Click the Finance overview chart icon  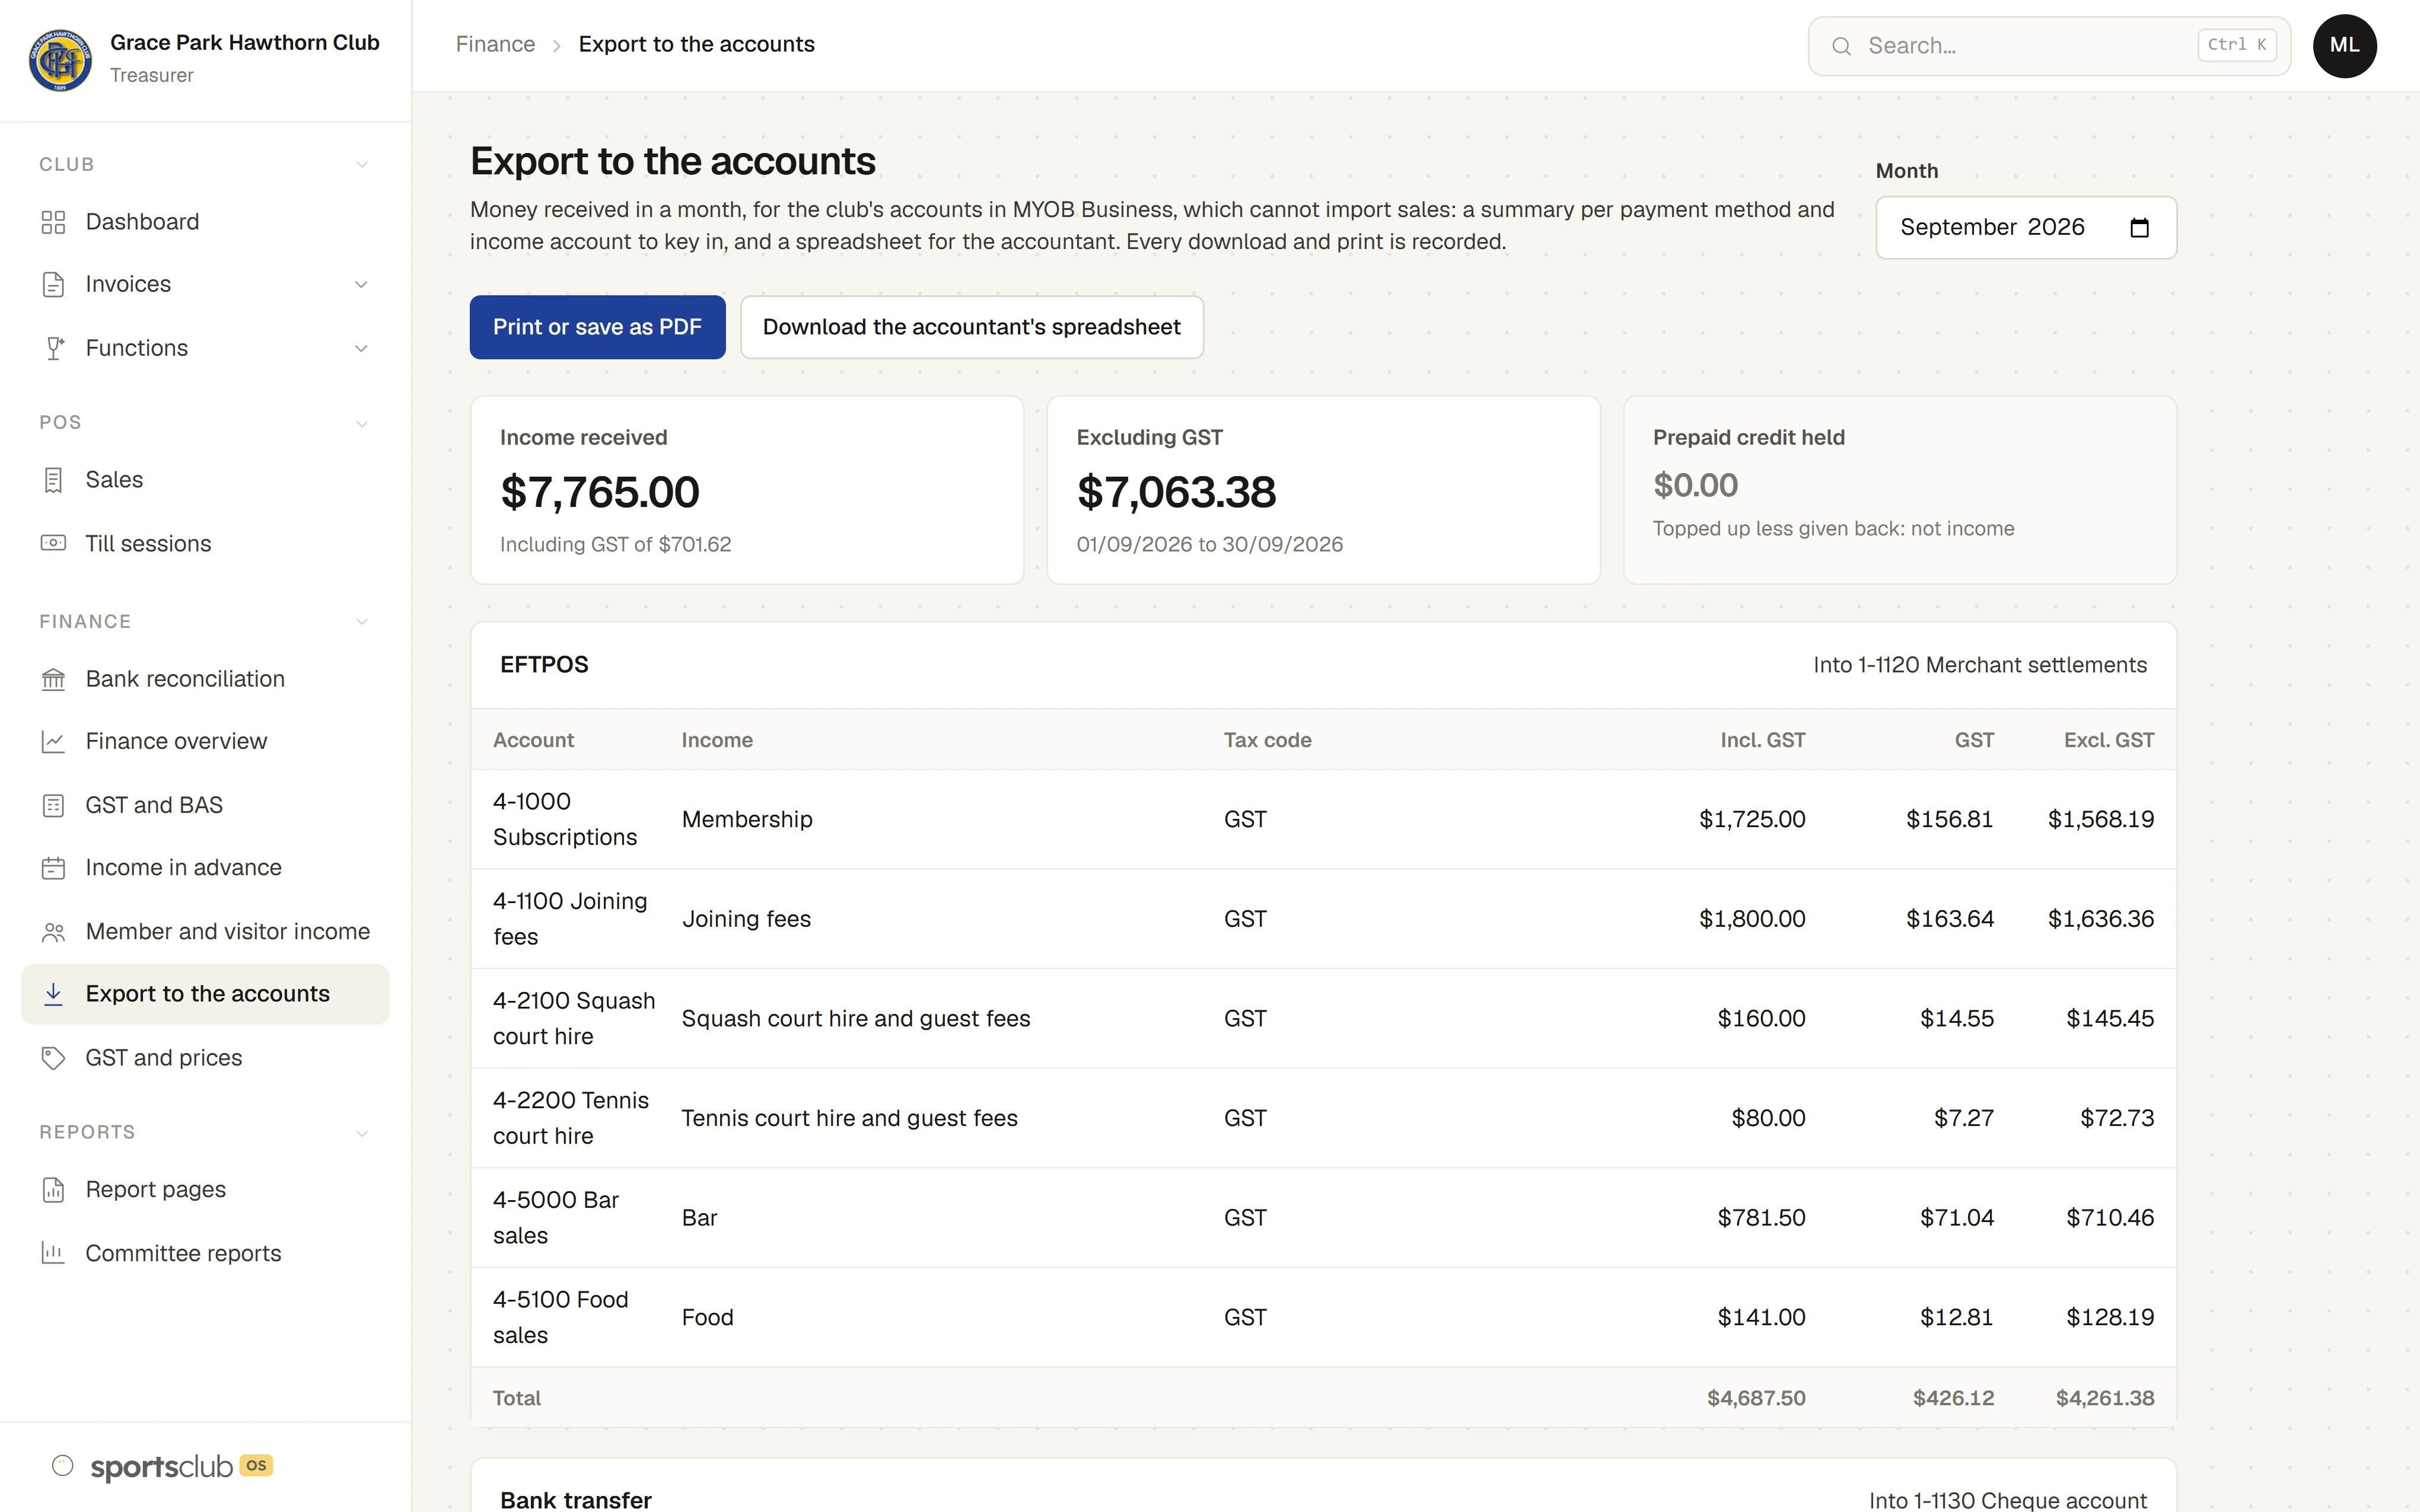point(53,742)
